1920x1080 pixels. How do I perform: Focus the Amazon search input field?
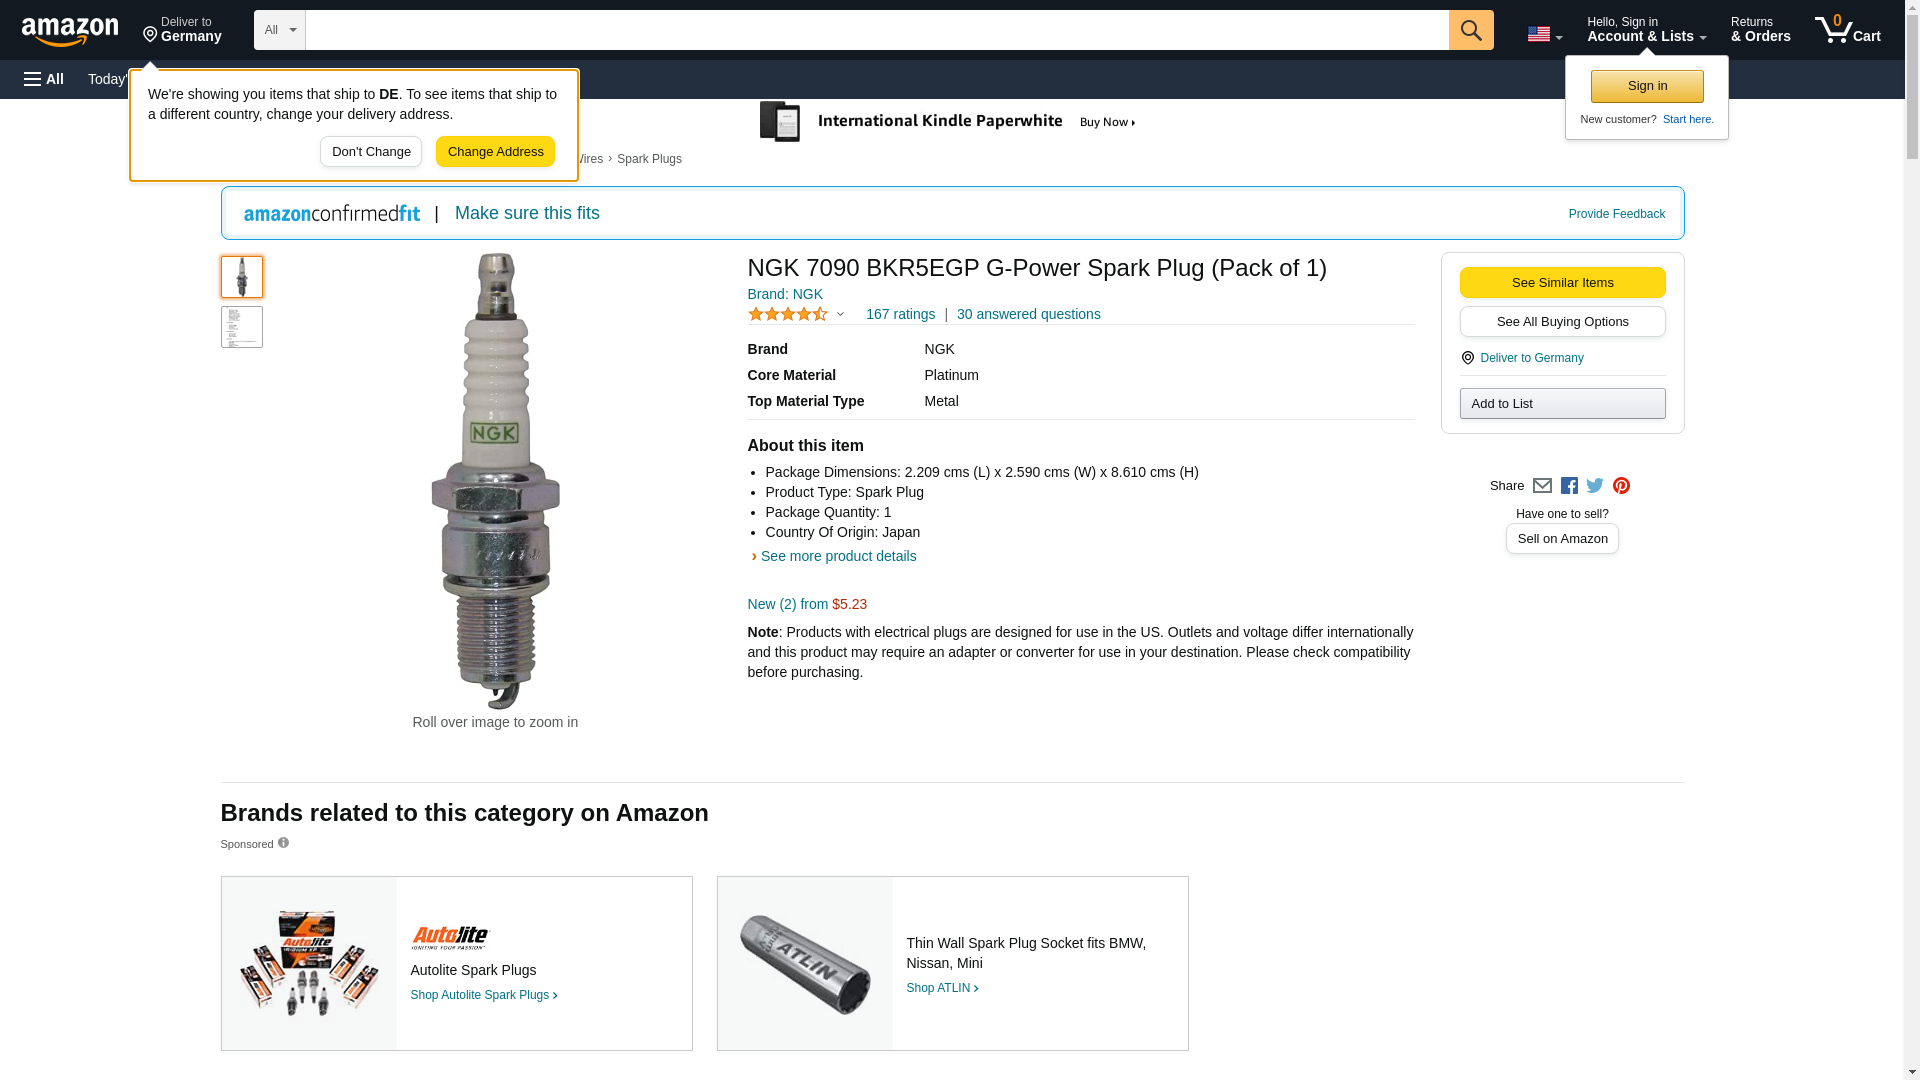coord(876,30)
